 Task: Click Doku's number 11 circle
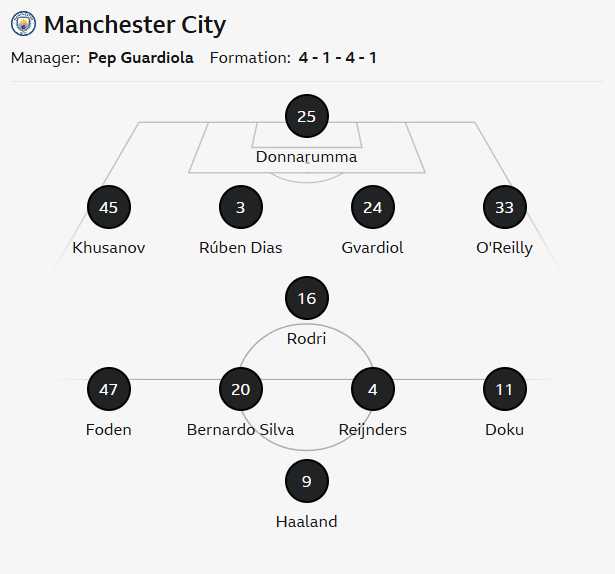coord(504,389)
